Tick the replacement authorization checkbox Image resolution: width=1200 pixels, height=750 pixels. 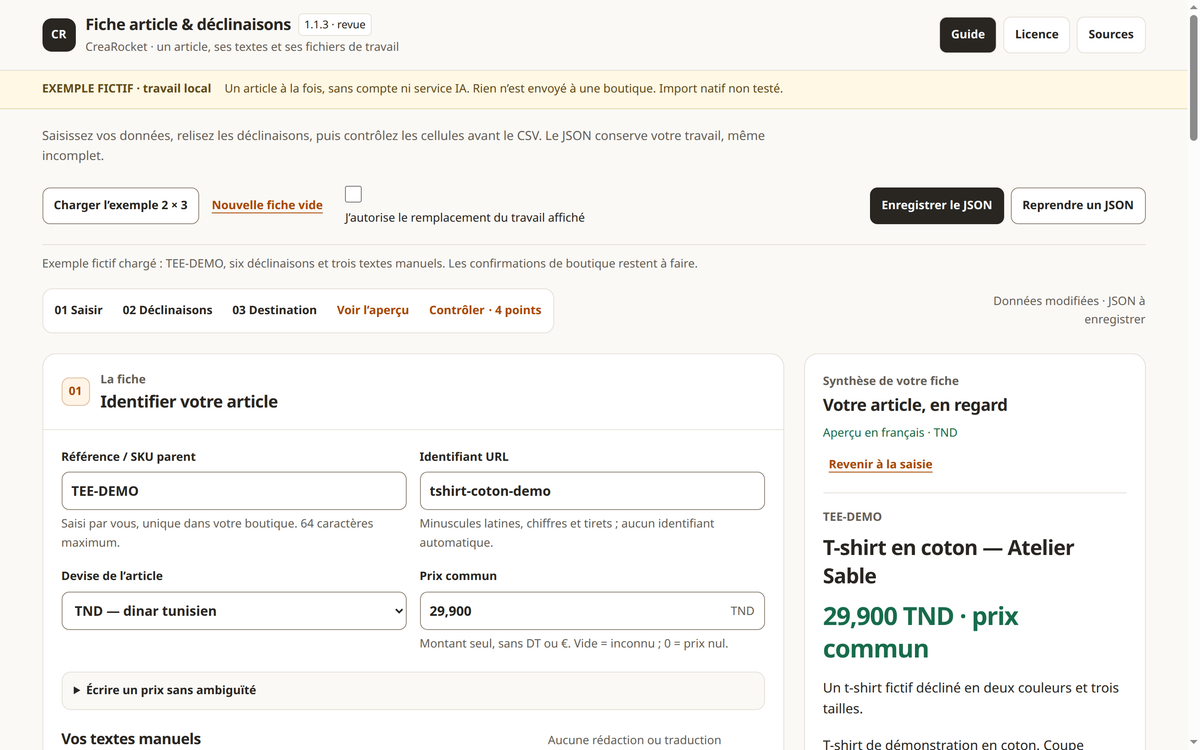353,194
